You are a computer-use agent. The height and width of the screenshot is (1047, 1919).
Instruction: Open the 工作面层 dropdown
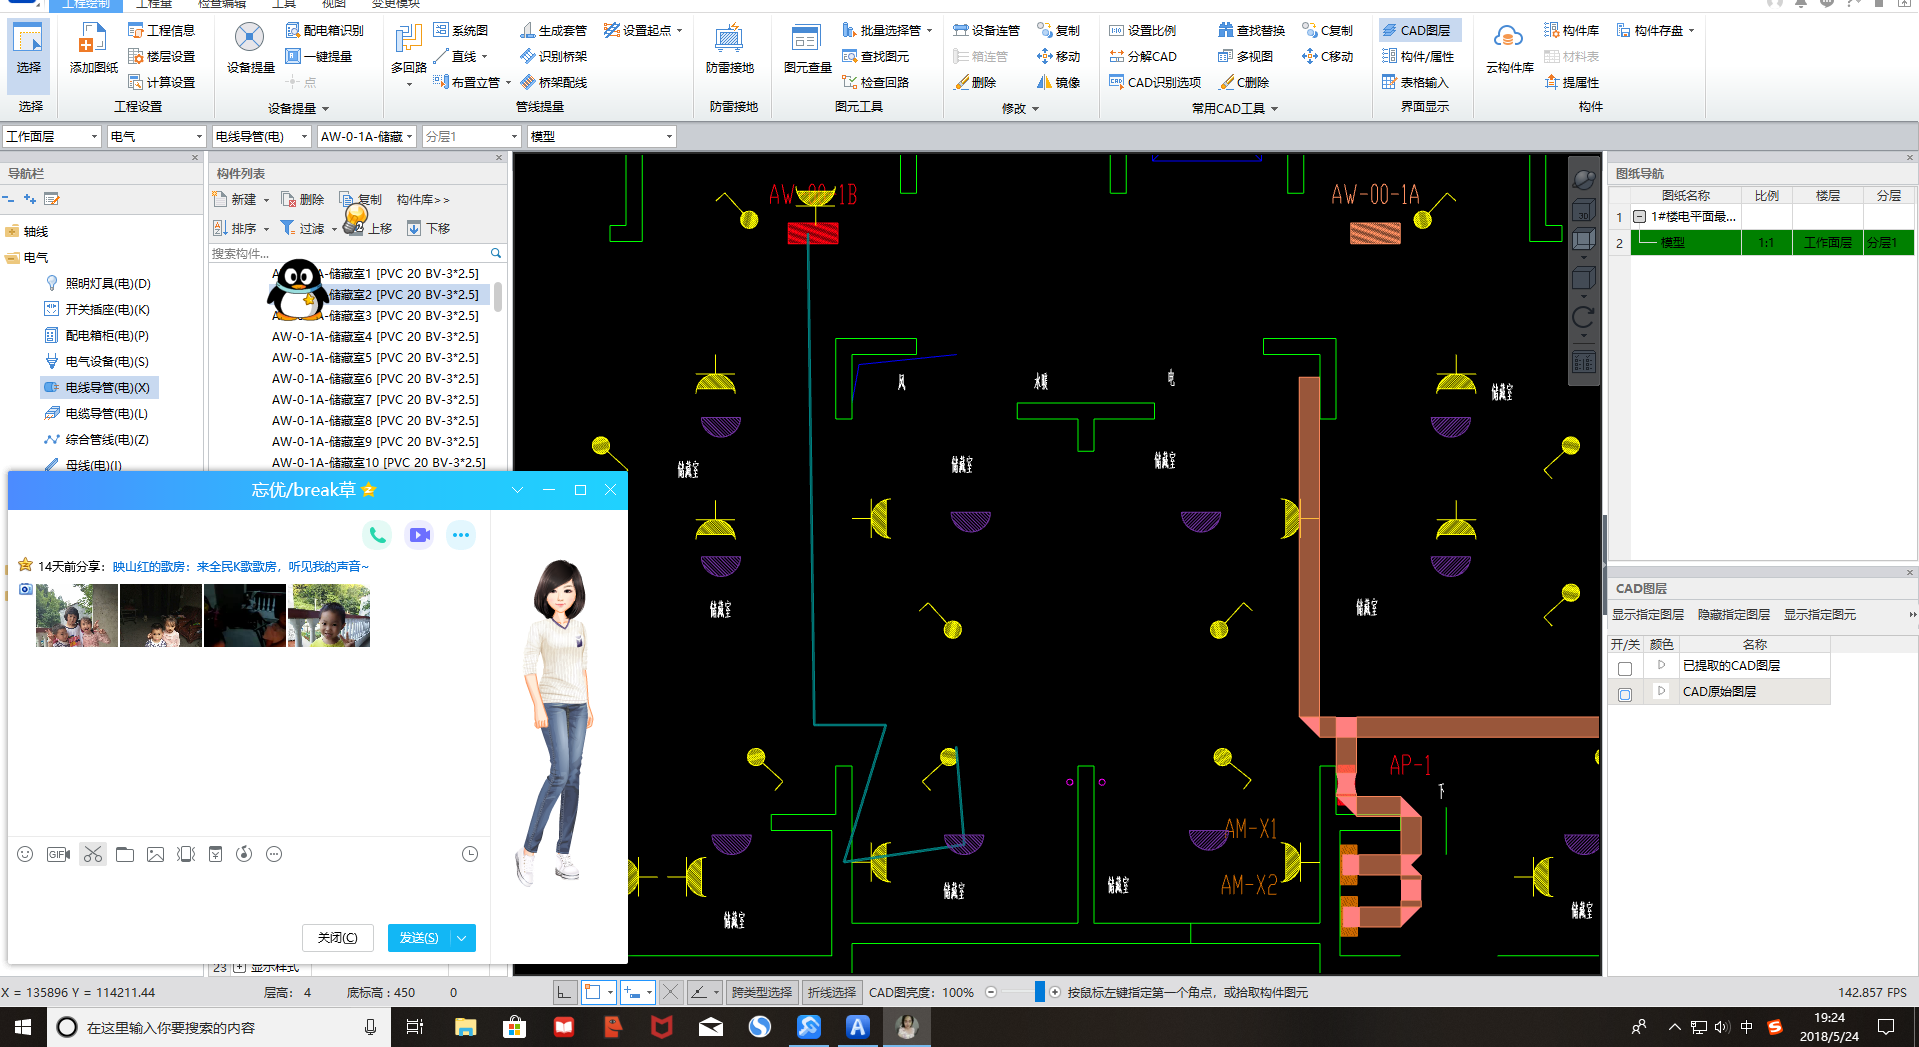pyautogui.click(x=53, y=136)
